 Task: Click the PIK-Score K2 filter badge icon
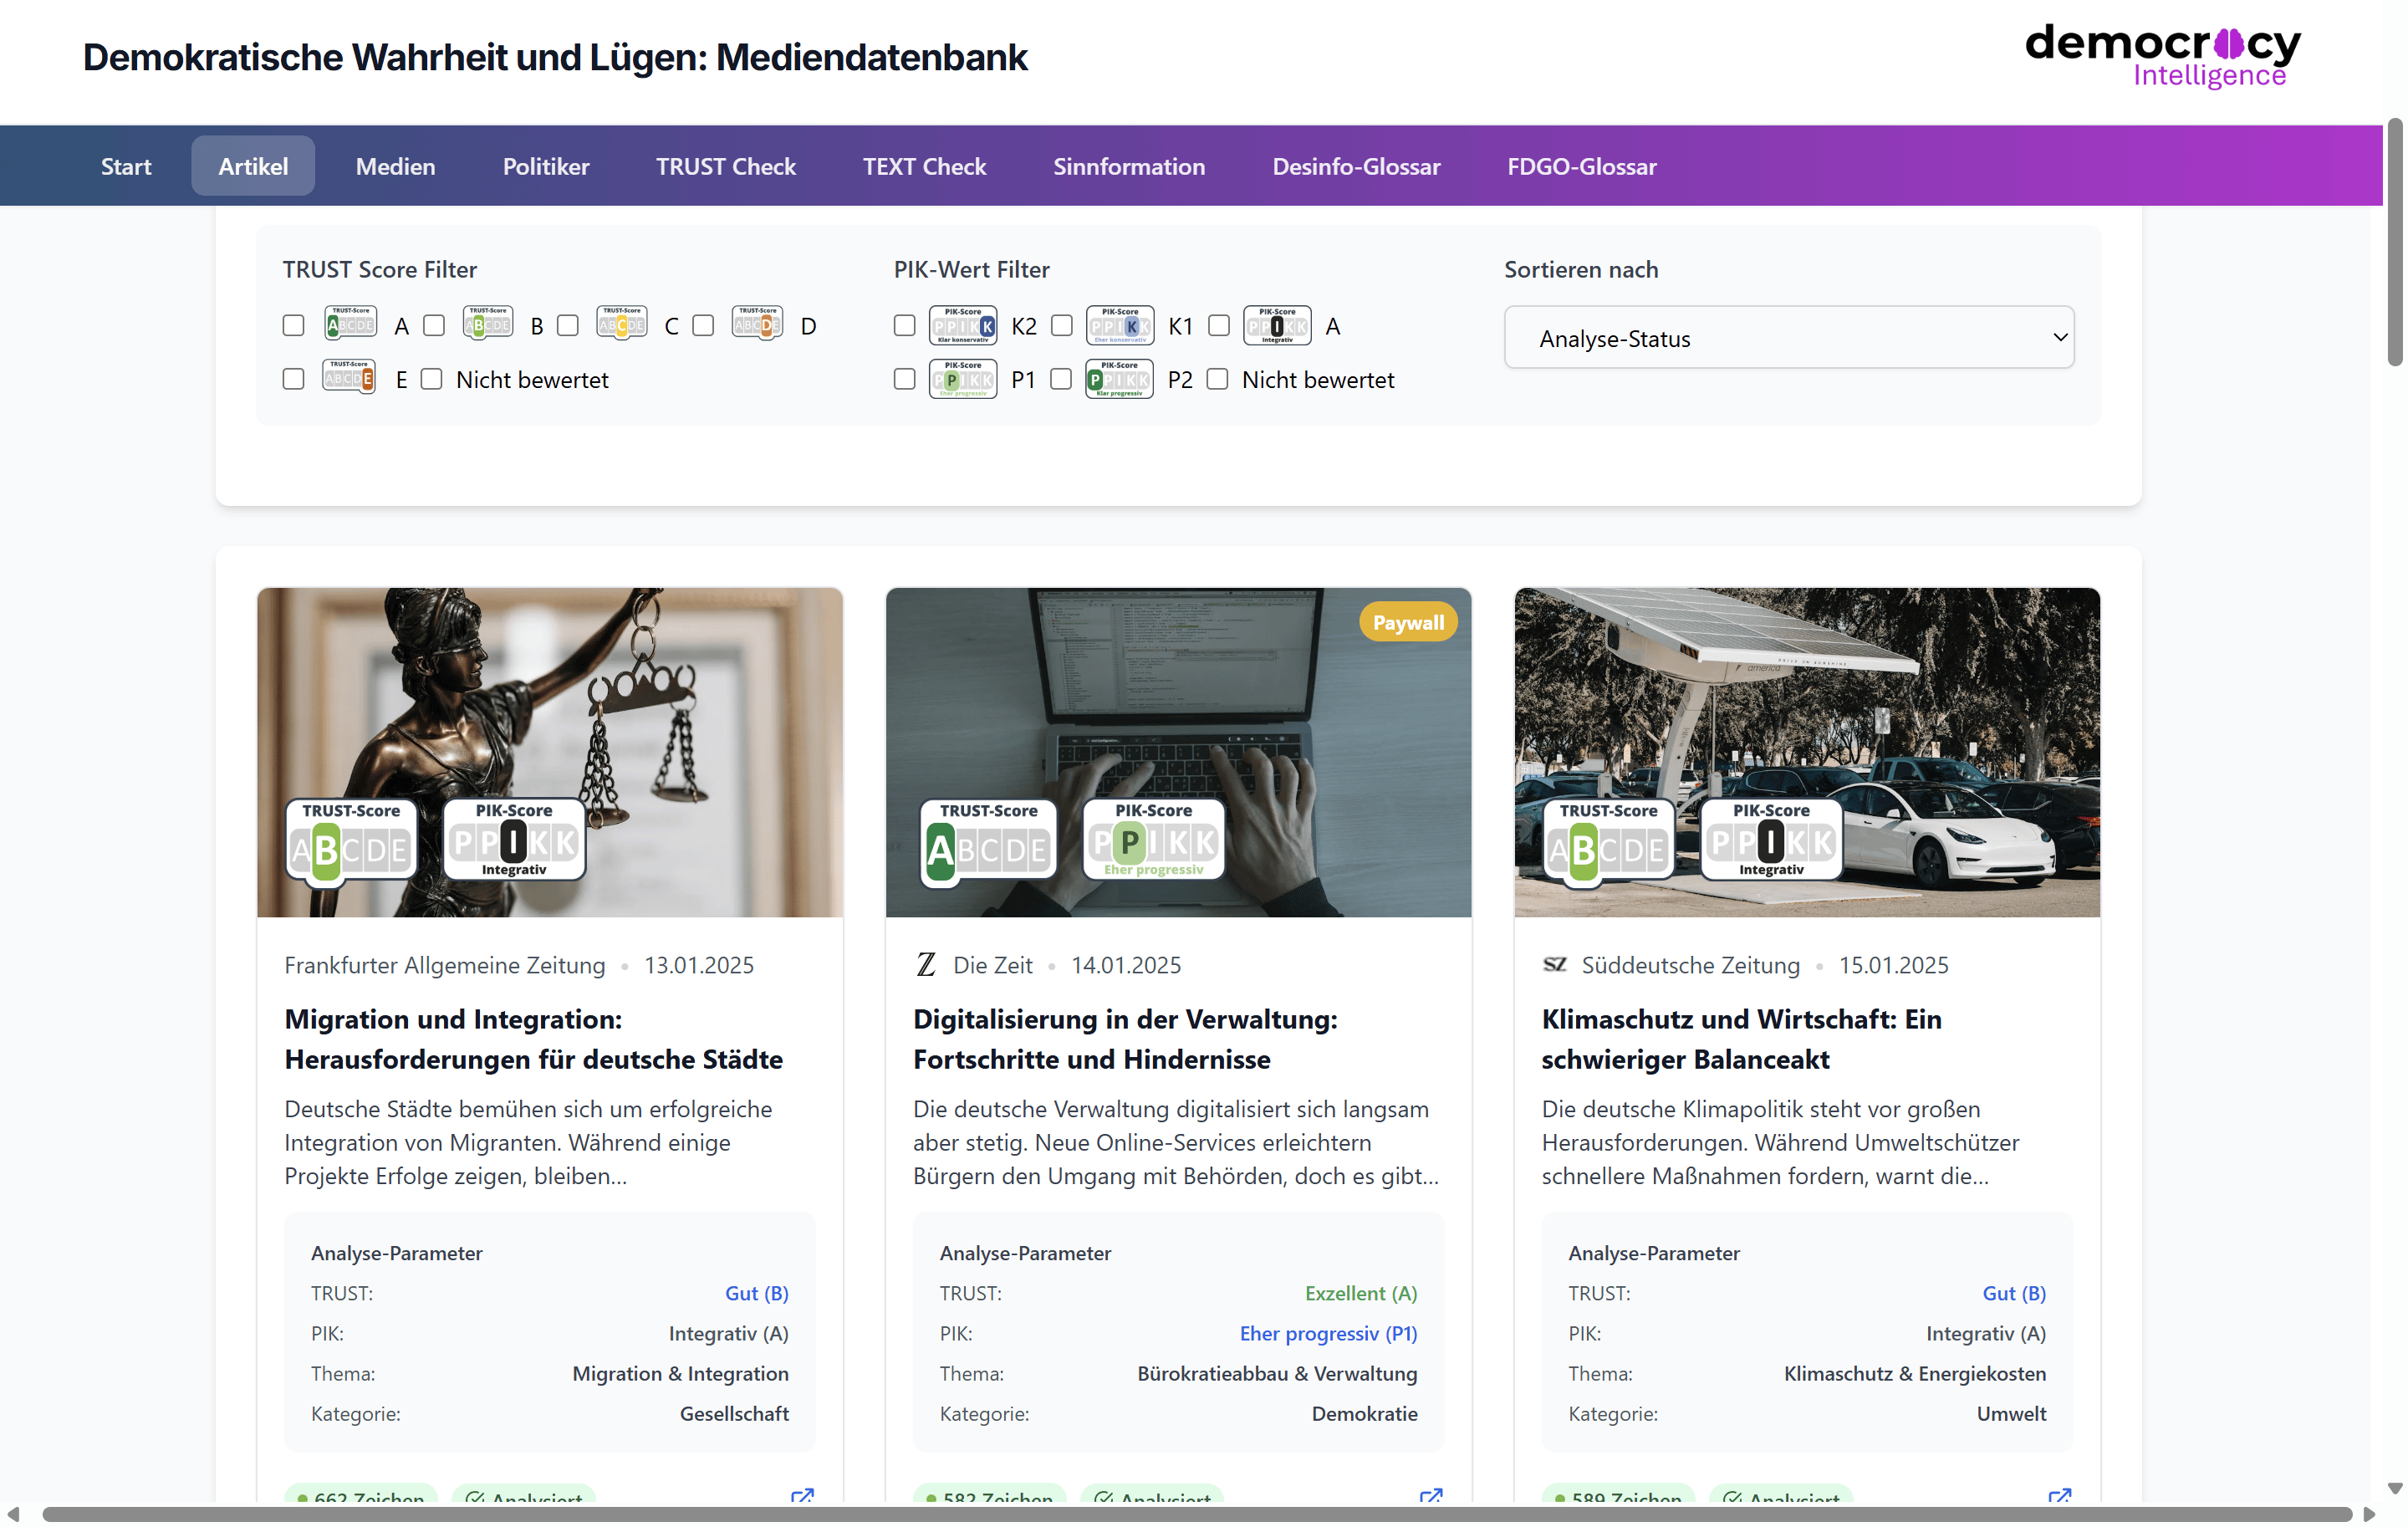pos(963,326)
